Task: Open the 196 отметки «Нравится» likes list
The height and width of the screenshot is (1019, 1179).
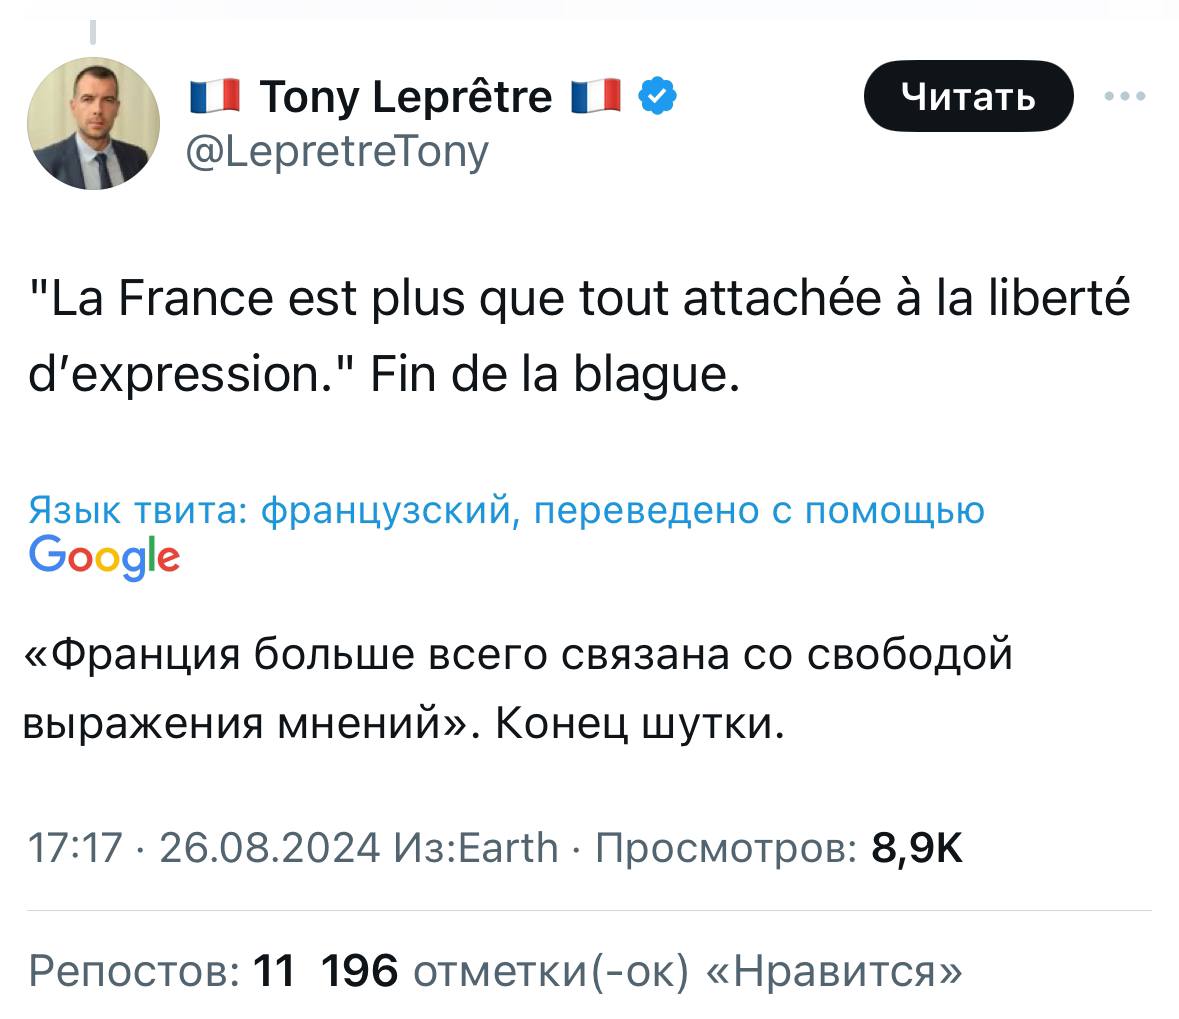Action: (x=641, y=969)
